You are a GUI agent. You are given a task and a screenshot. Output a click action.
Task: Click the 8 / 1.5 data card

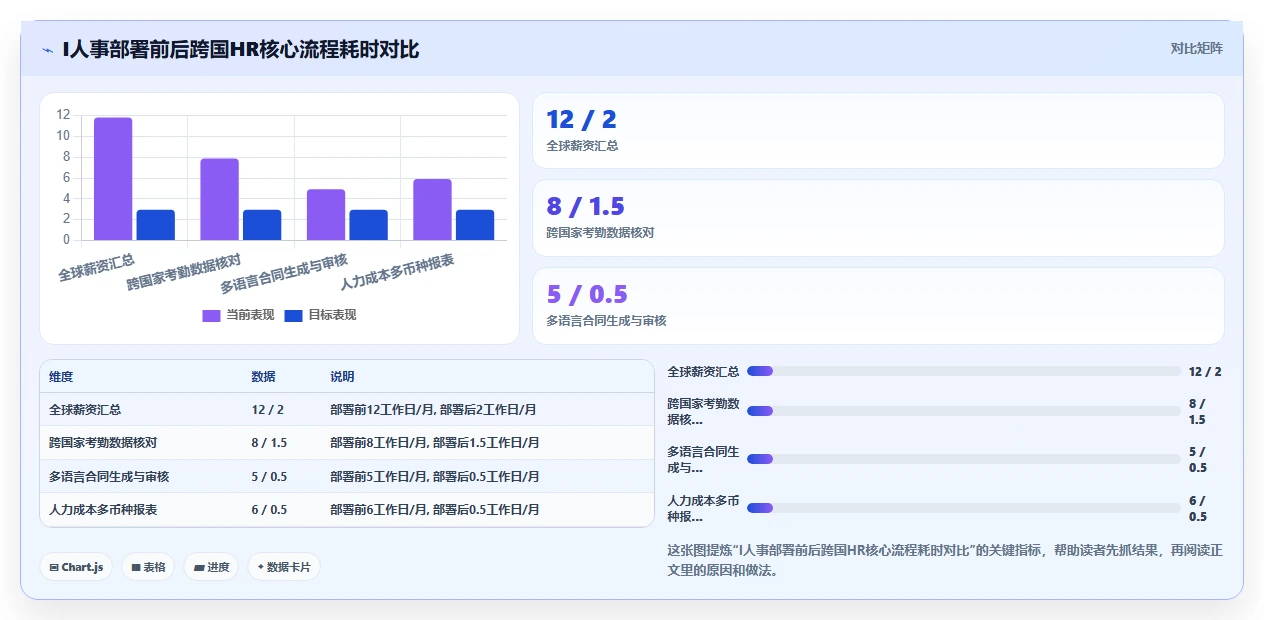click(x=878, y=218)
